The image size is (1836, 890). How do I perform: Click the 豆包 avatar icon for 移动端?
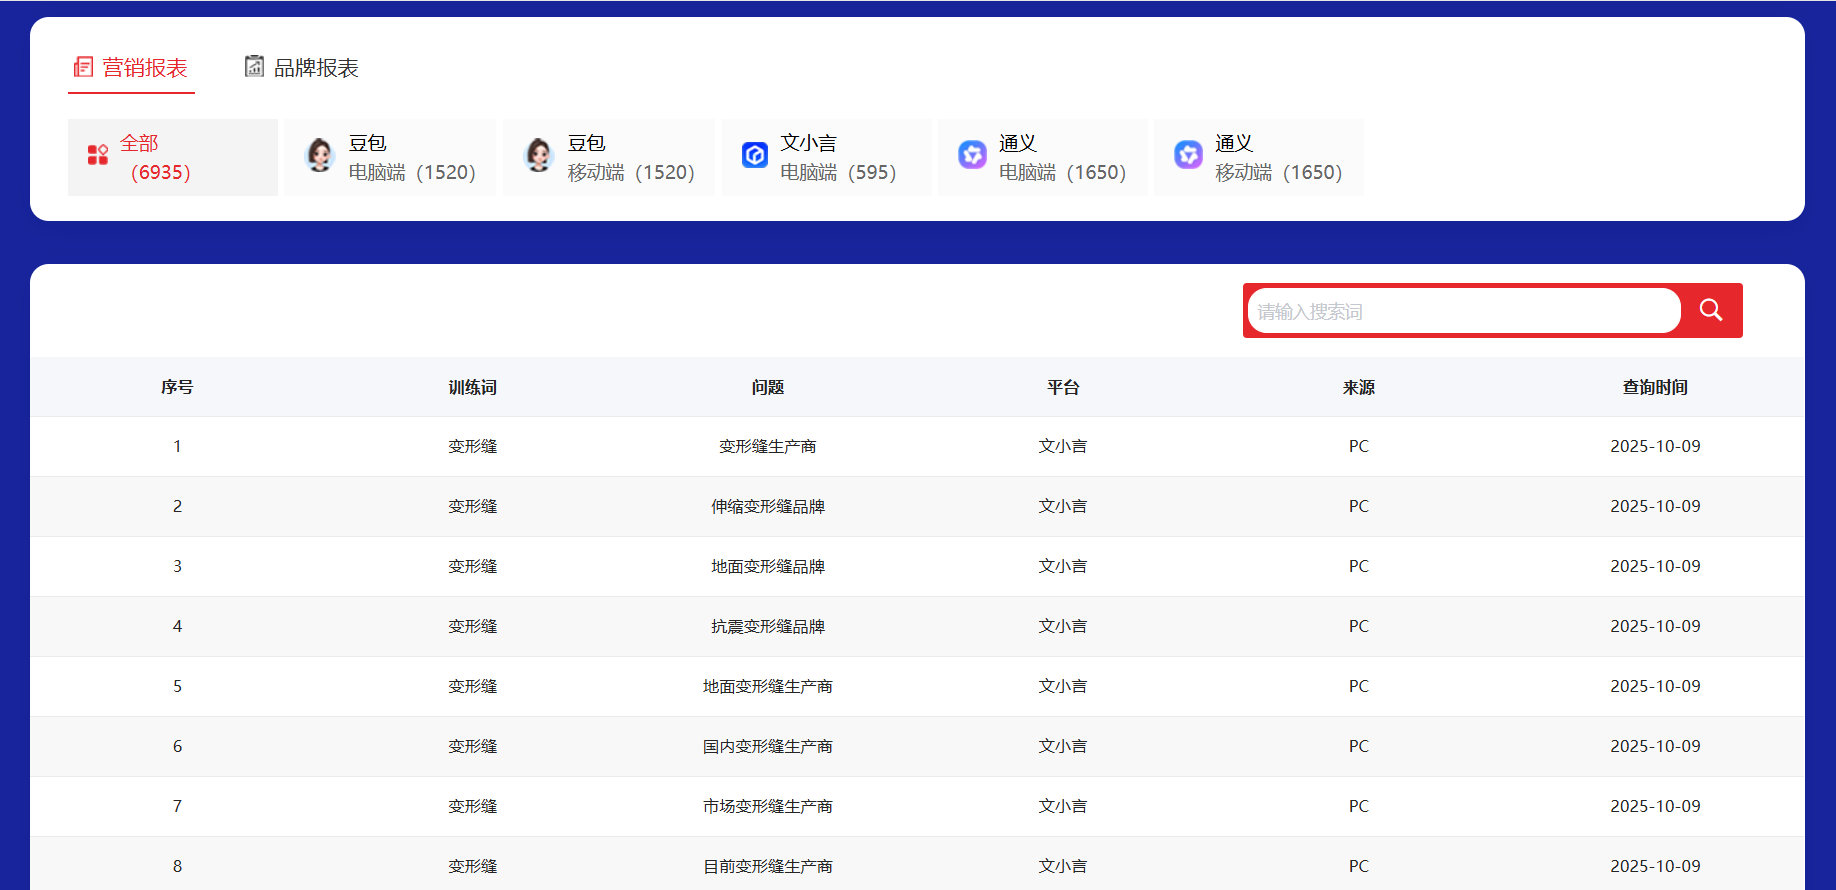tap(539, 155)
